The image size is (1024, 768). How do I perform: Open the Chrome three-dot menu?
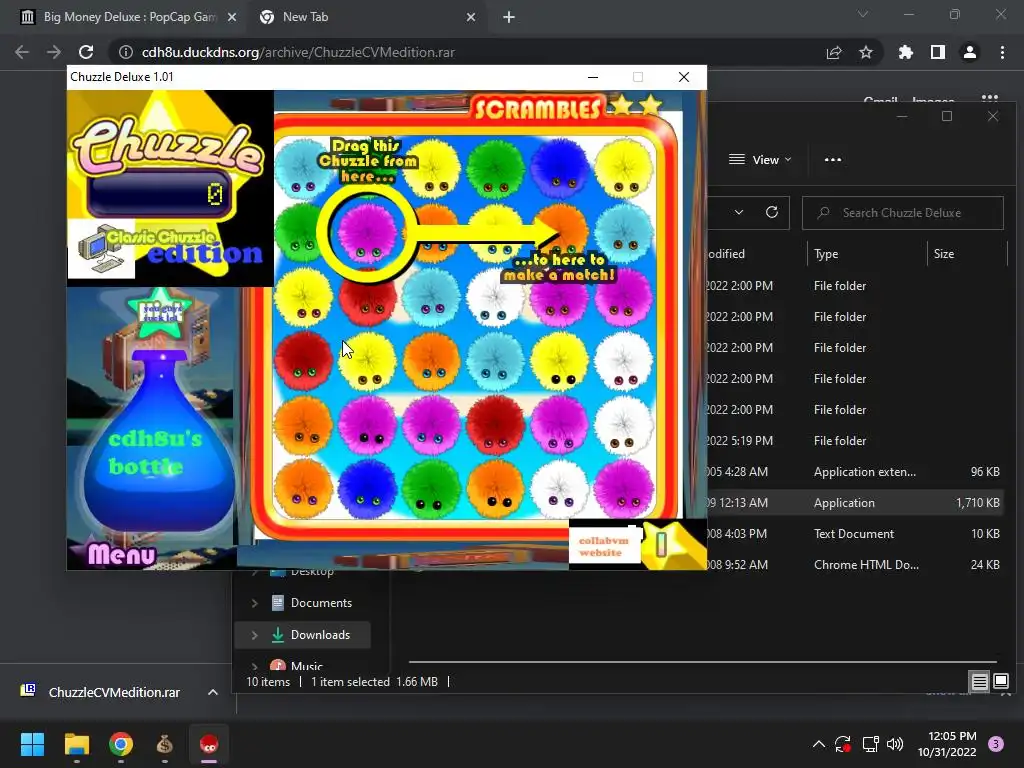click(x=1002, y=52)
